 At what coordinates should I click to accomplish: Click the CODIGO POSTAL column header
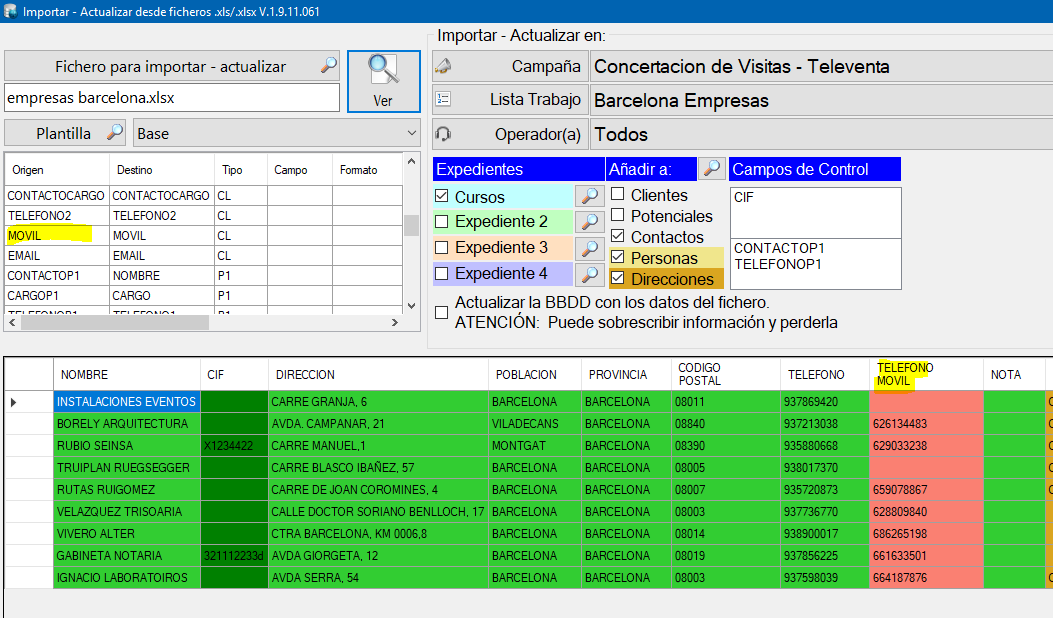click(x=725, y=374)
